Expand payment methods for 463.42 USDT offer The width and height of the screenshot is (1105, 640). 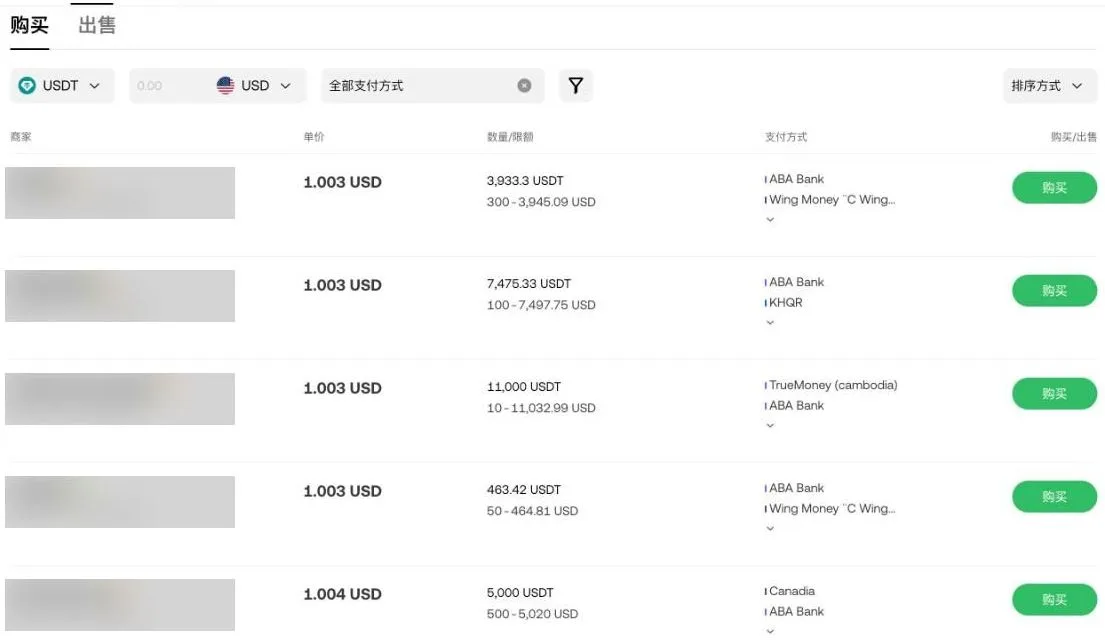[770, 528]
